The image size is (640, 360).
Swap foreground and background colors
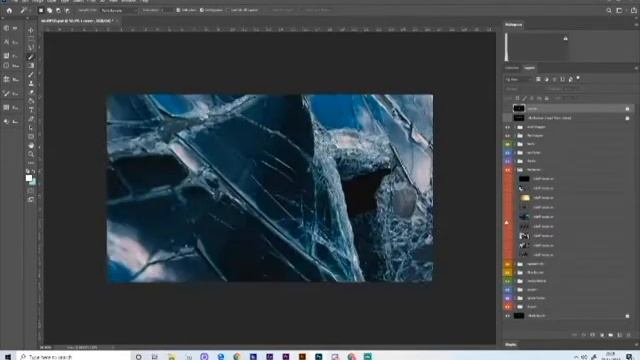click(x=33, y=172)
